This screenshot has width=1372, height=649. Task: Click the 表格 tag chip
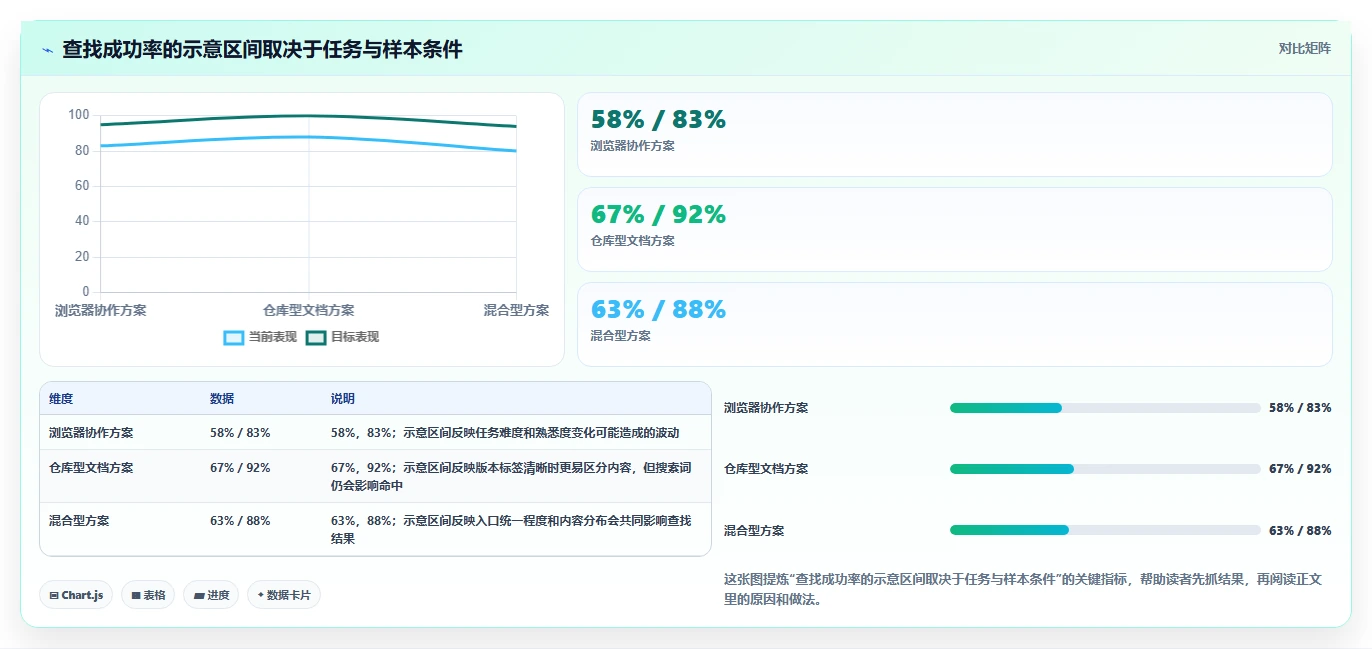pos(148,595)
